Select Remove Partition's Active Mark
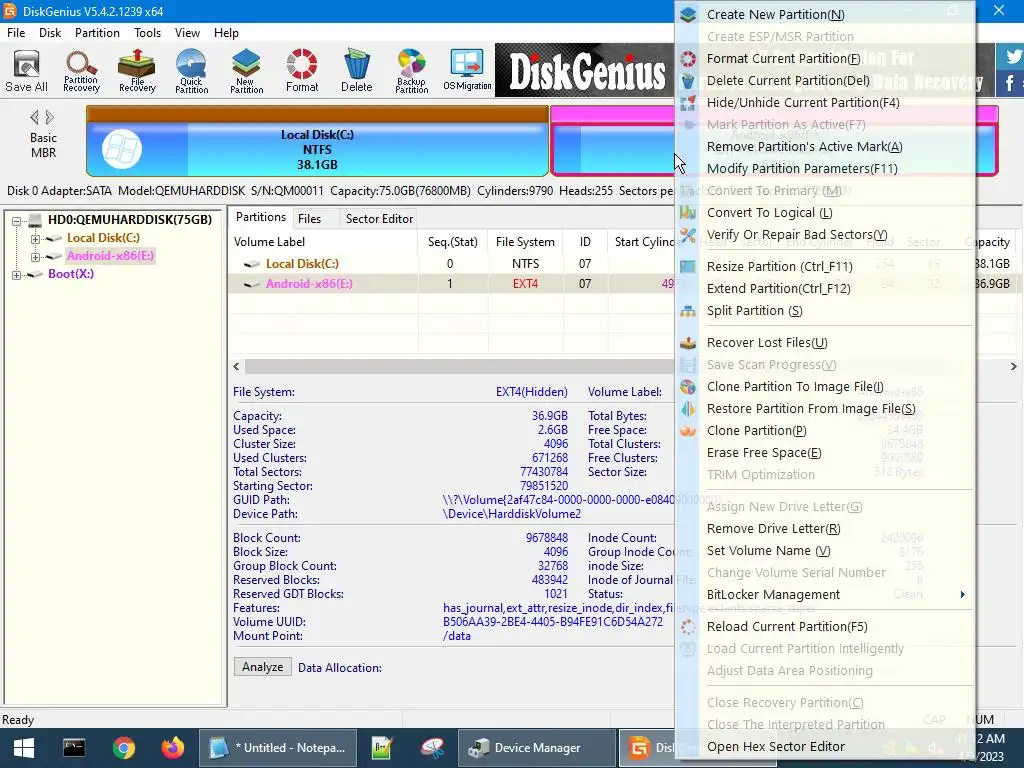The height and width of the screenshot is (768, 1024). point(805,146)
